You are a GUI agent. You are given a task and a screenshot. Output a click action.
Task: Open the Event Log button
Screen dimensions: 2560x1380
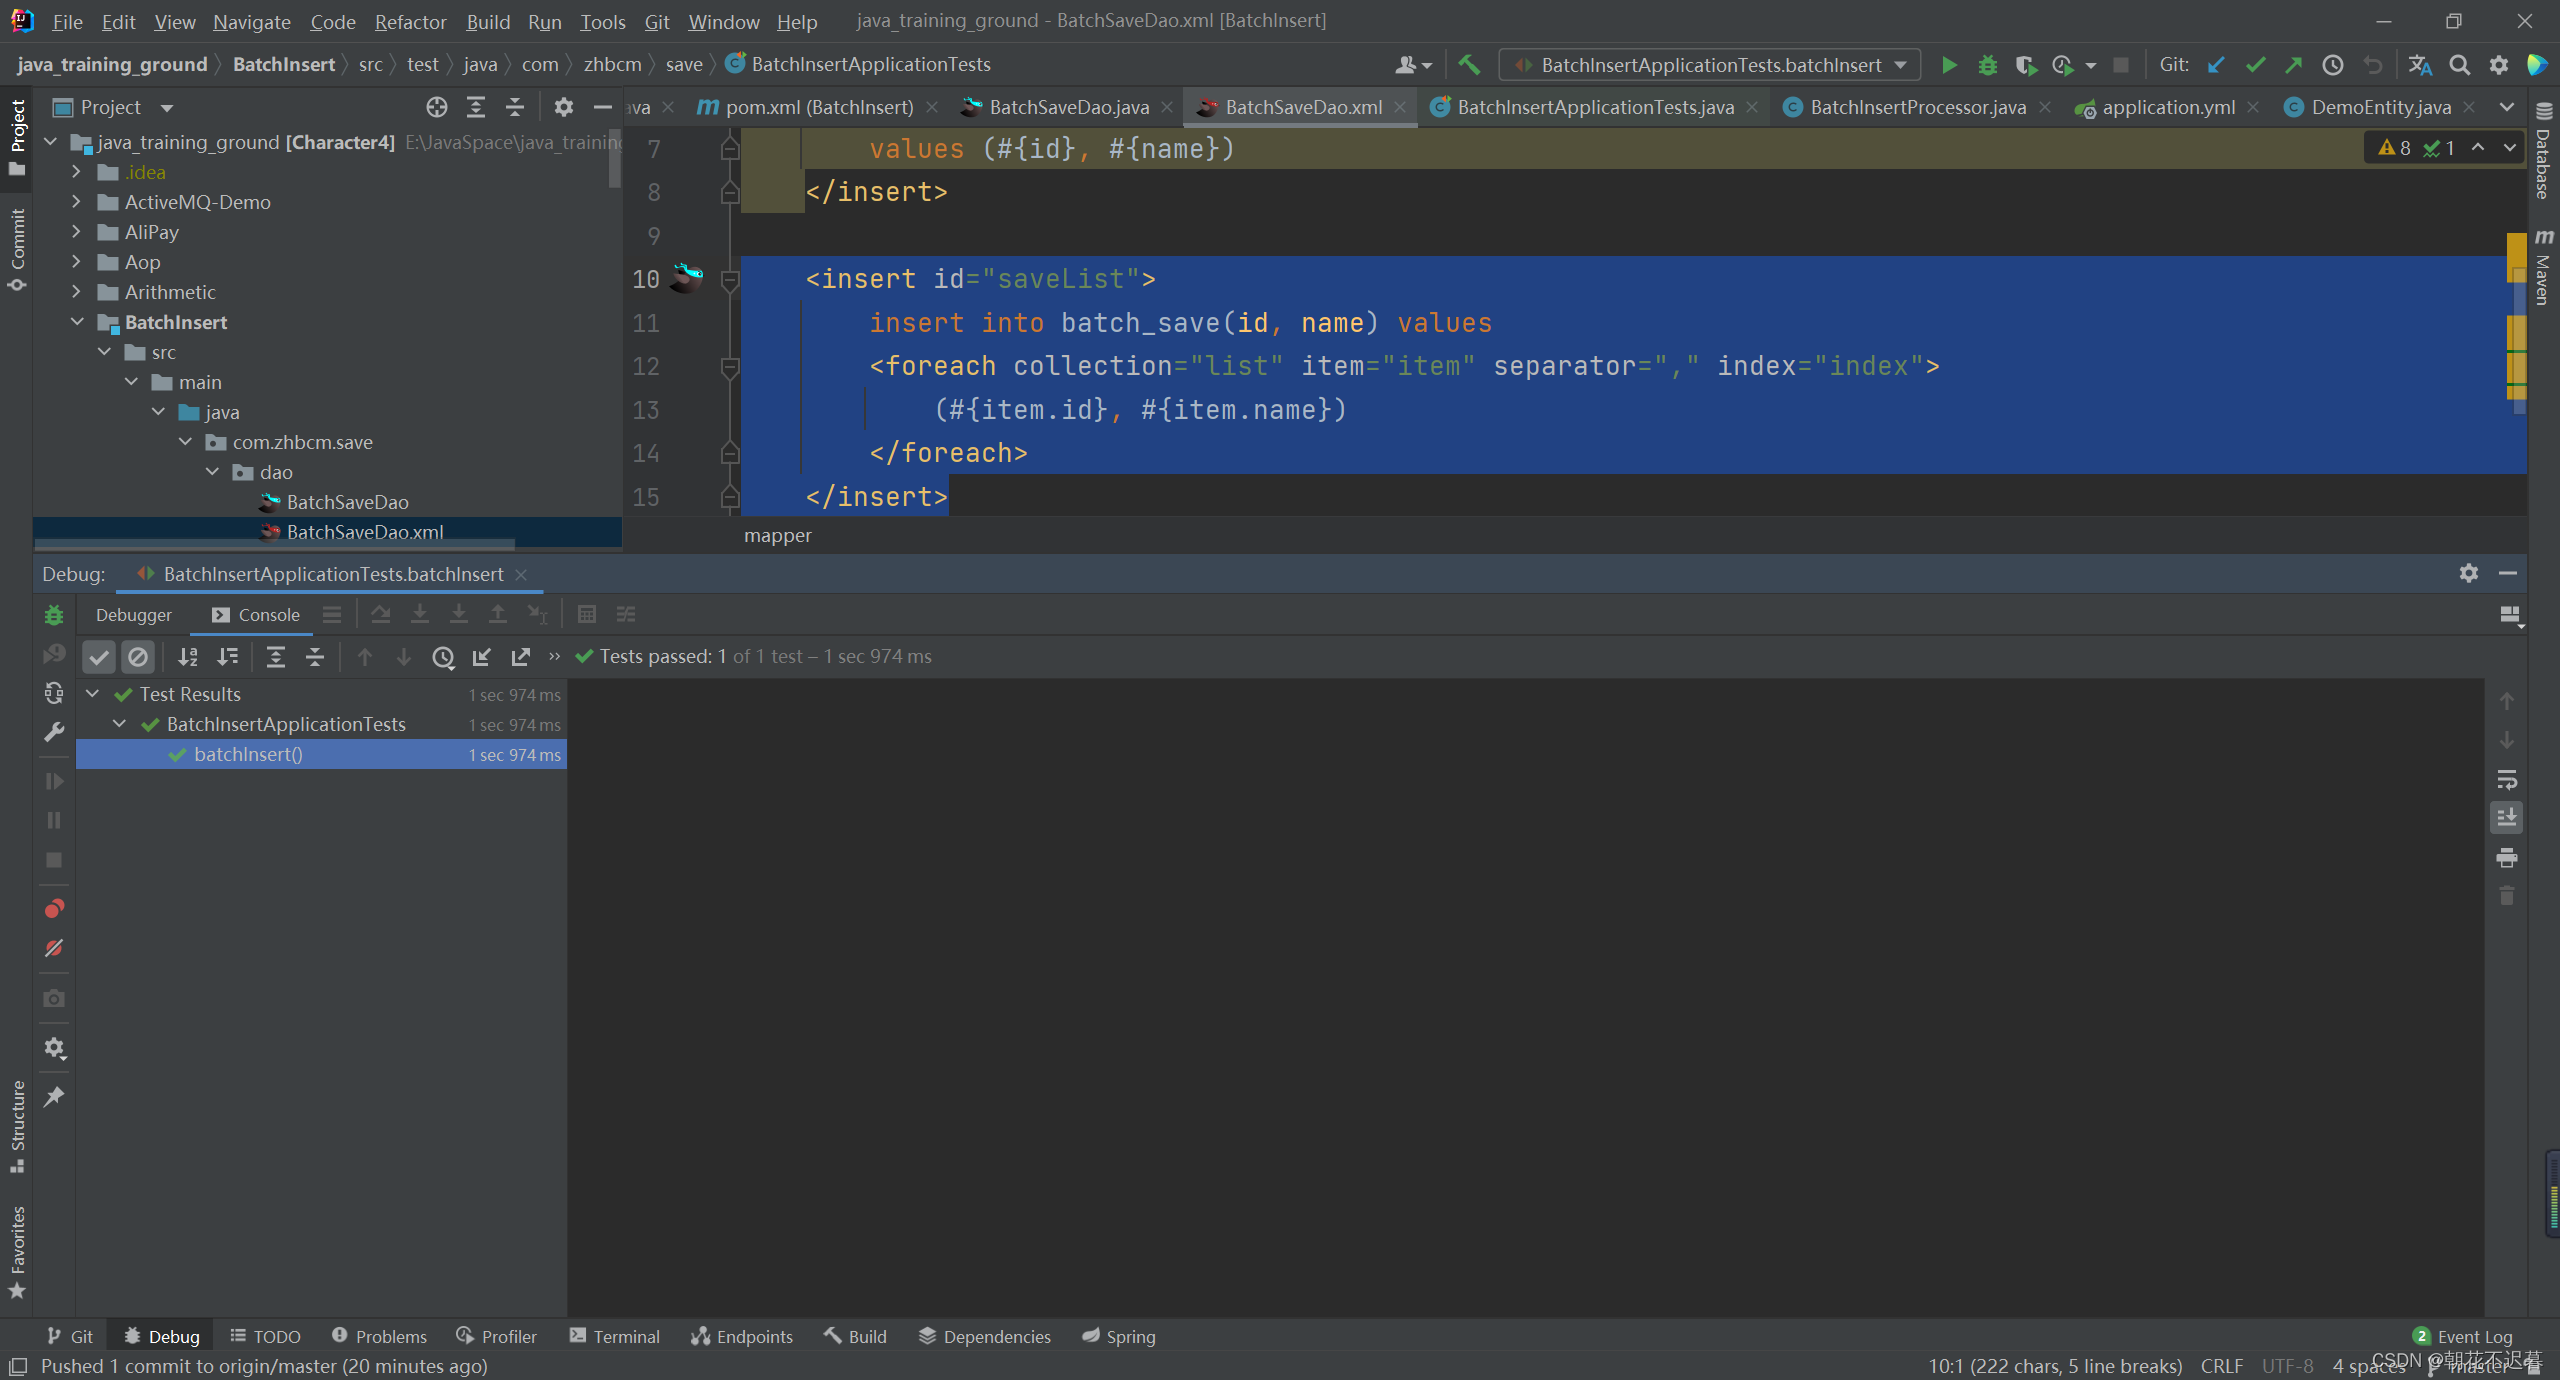click(2462, 1336)
